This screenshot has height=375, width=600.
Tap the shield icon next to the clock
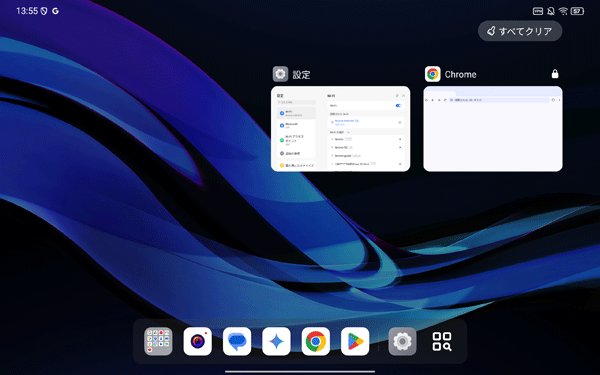pos(44,11)
